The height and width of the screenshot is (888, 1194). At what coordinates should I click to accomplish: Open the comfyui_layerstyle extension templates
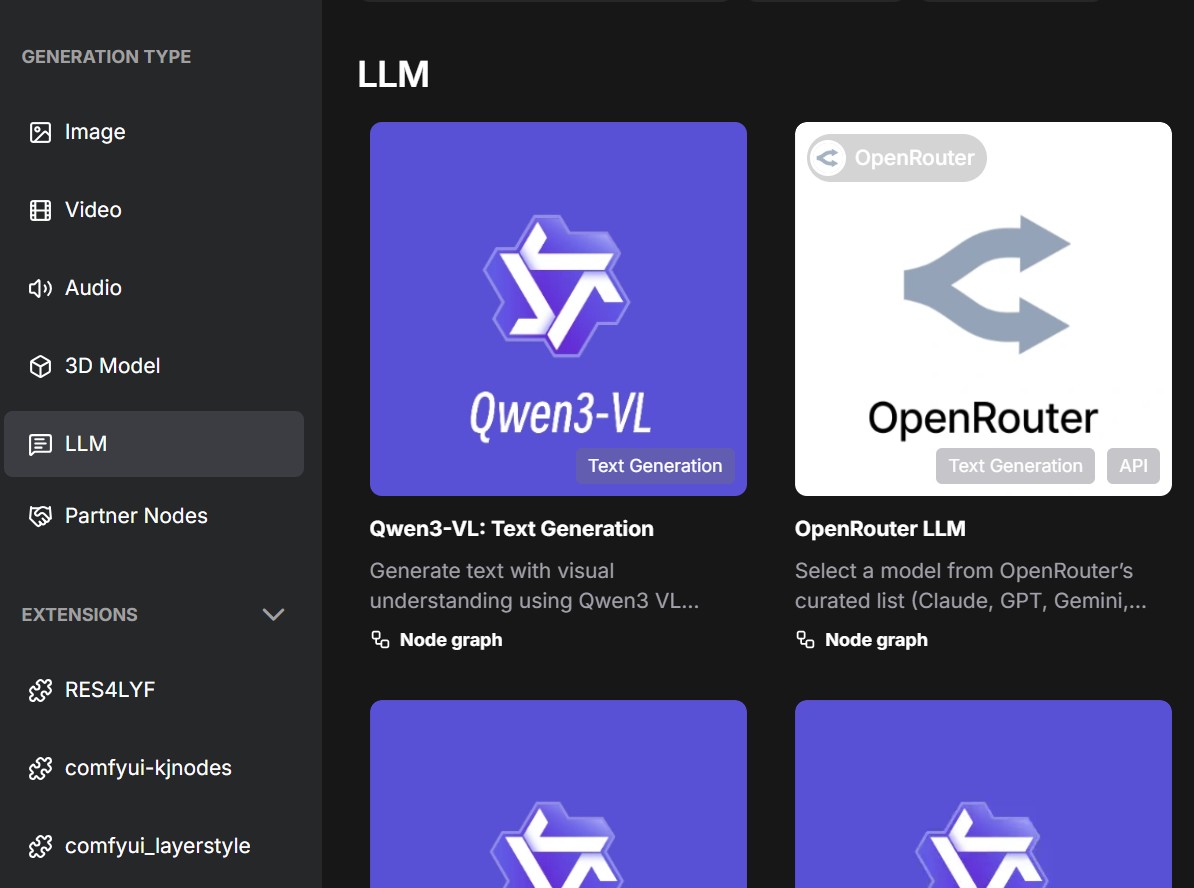pyautogui.click(x=154, y=846)
